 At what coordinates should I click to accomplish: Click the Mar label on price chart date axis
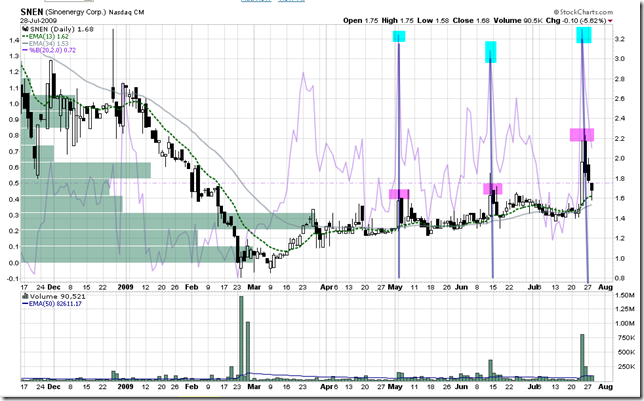point(254,287)
